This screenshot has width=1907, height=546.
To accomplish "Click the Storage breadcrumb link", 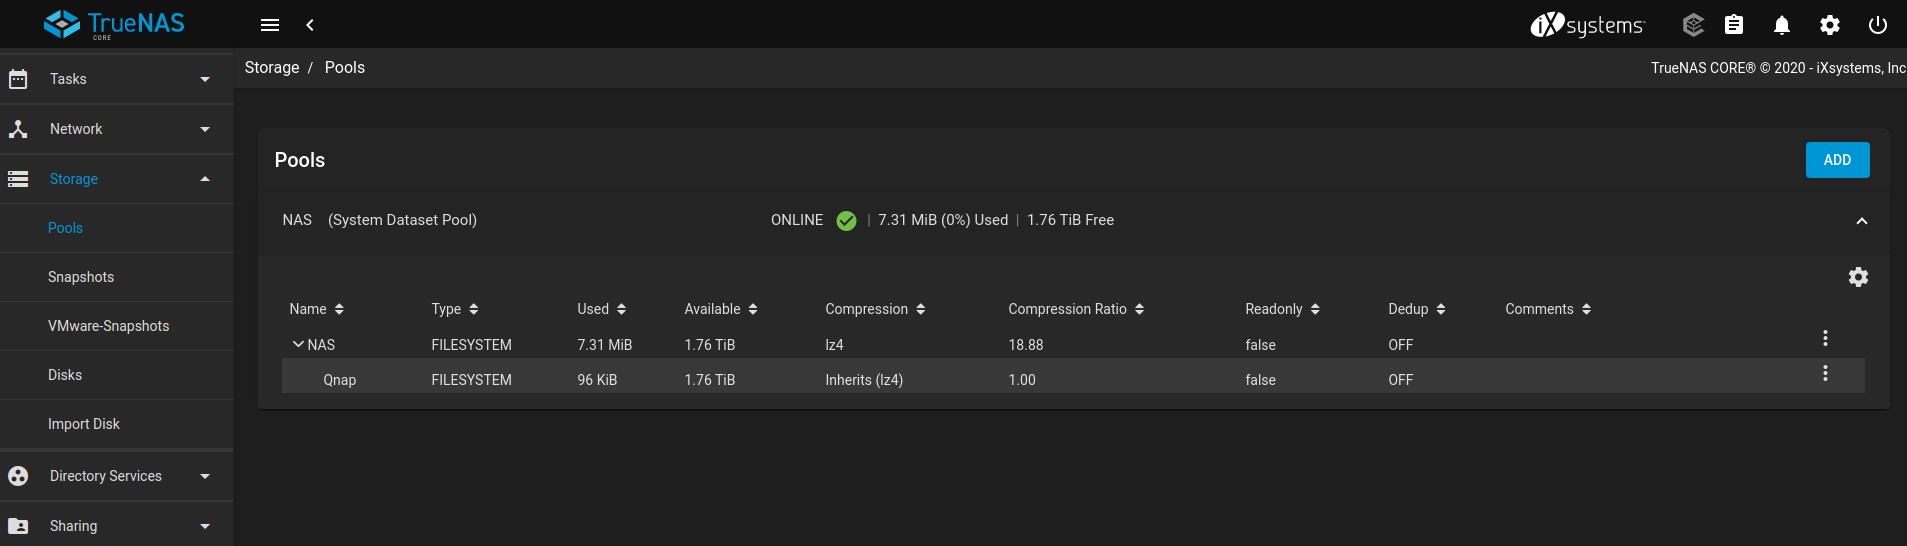I will 272,67.
